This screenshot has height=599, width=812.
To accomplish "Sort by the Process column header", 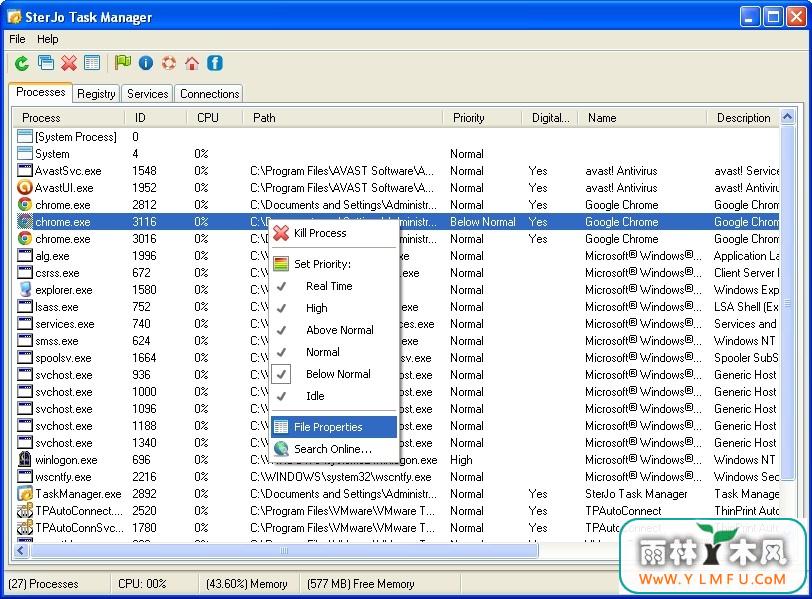I will (x=68, y=118).
